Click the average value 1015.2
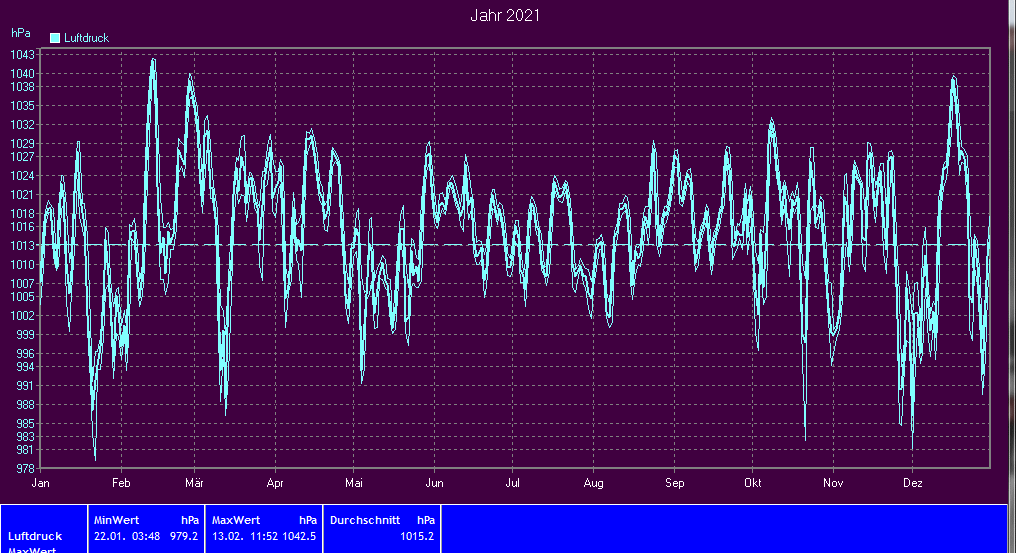Image resolution: width=1016 pixels, height=553 pixels. [x=417, y=536]
